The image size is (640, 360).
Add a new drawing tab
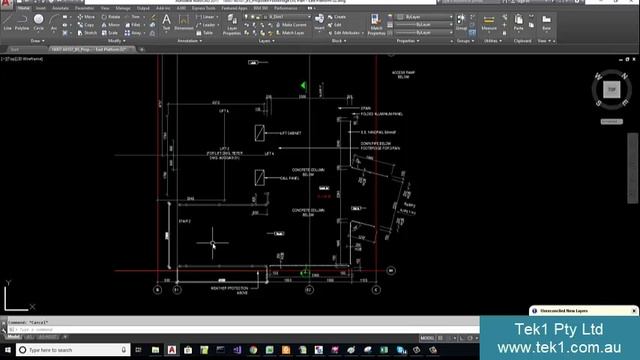pyautogui.click(x=142, y=49)
